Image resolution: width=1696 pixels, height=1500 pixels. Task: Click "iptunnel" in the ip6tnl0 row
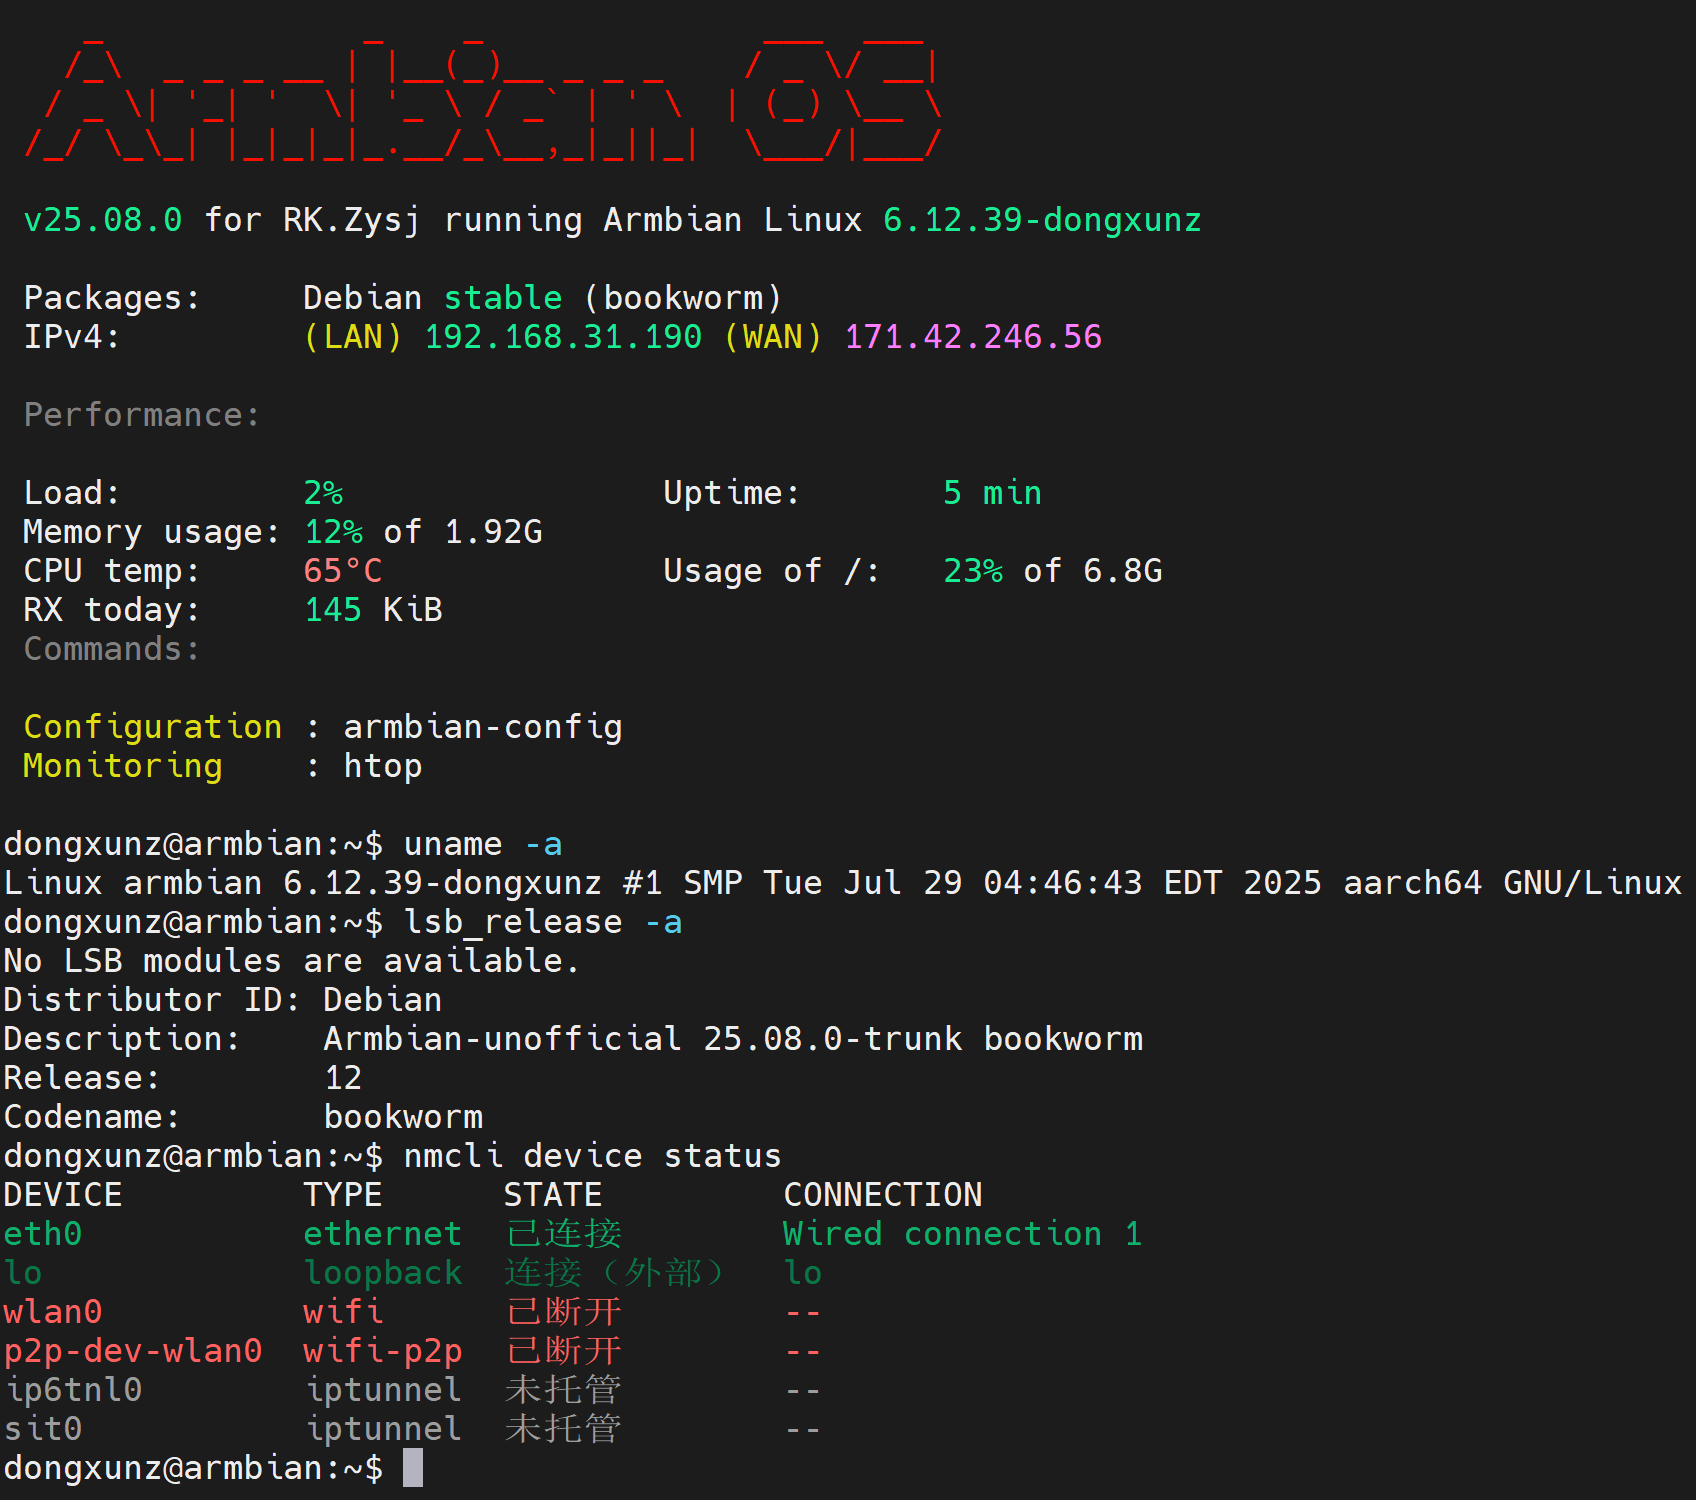(x=383, y=1390)
